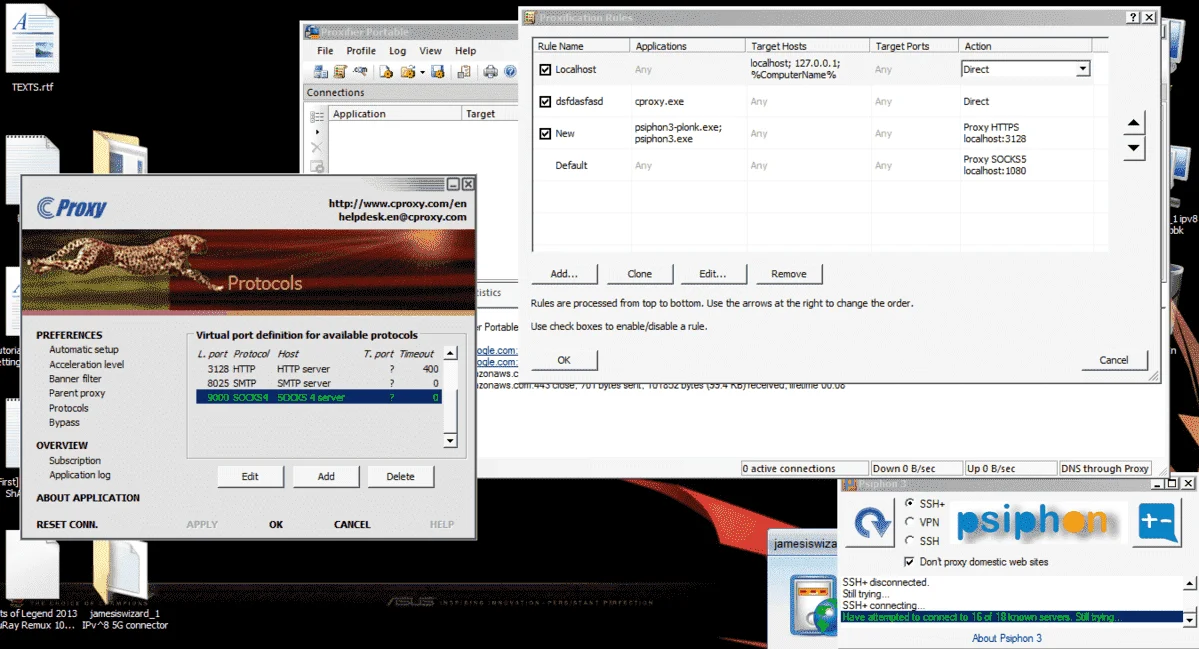Select the SSH radio button in Psiphon
Image resolution: width=1199 pixels, height=649 pixels.
[909, 540]
